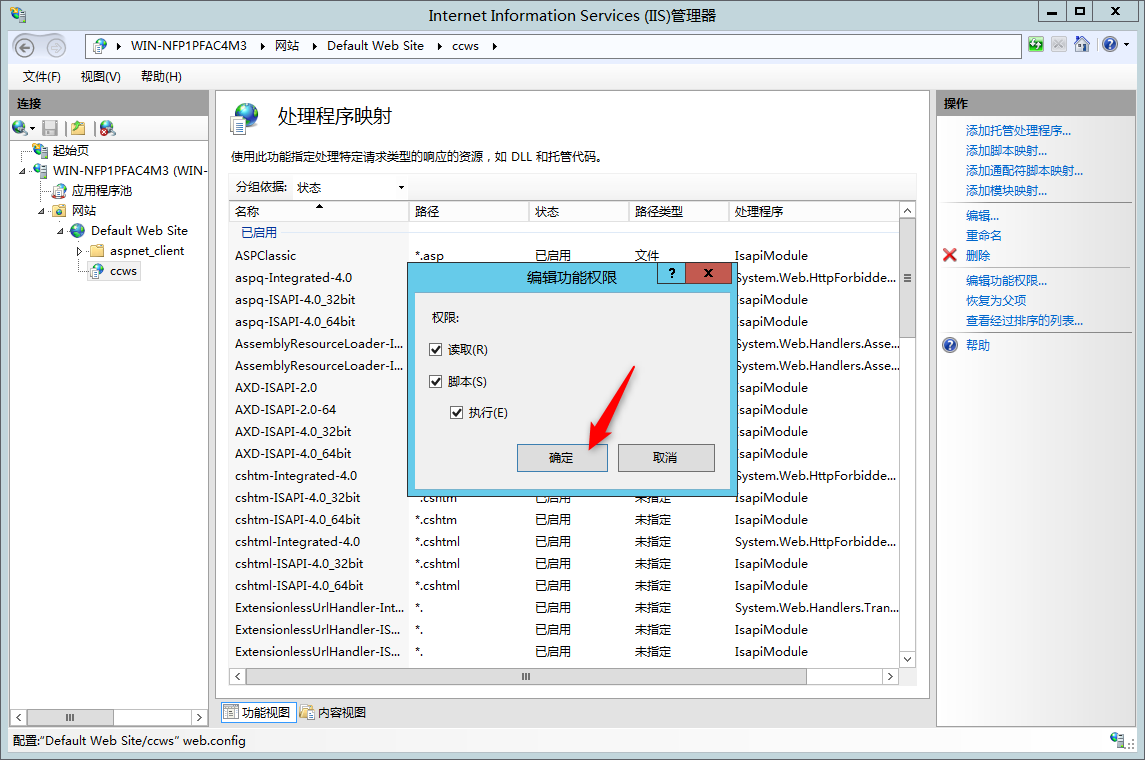Click the 处理程序映射 globe header icon

pos(245,118)
